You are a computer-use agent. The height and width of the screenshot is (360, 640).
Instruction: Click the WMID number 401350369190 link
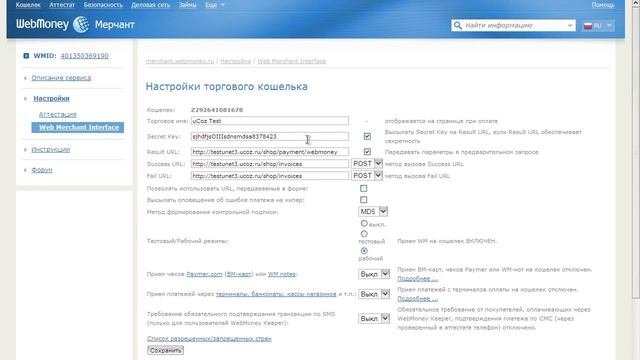84,56
